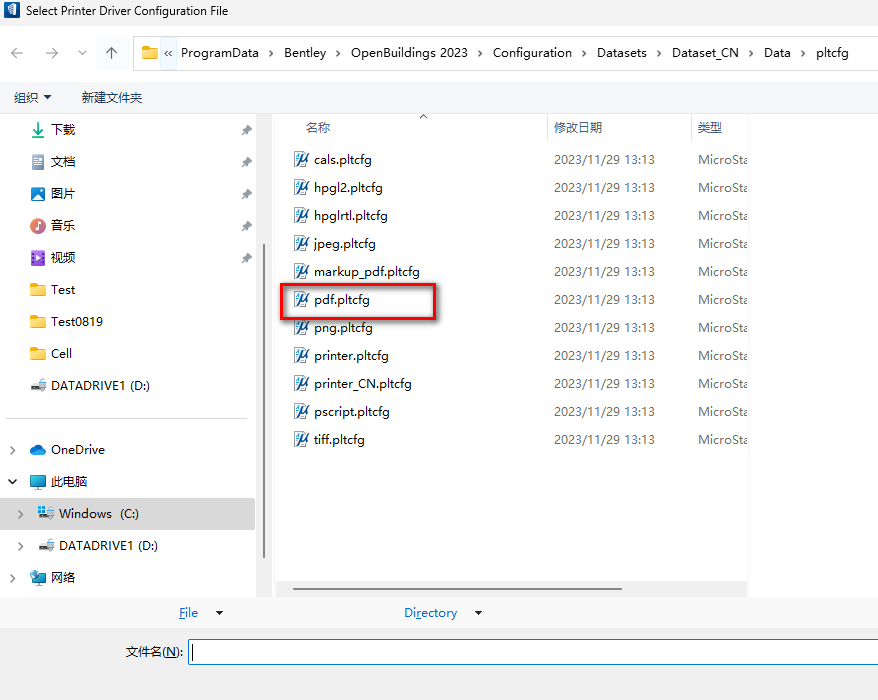Open 视频 quick access folder

coord(63,258)
